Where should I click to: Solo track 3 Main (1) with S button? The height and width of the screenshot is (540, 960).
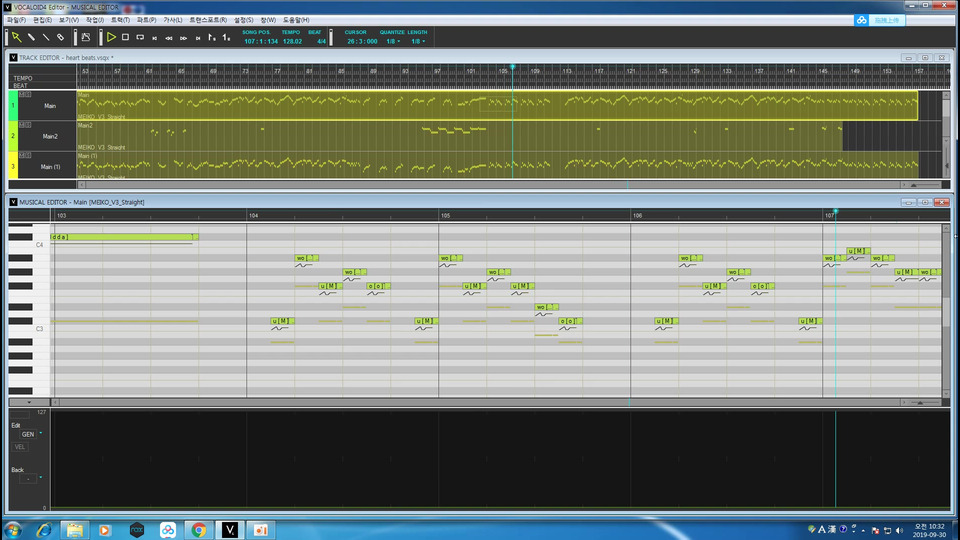(28, 156)
